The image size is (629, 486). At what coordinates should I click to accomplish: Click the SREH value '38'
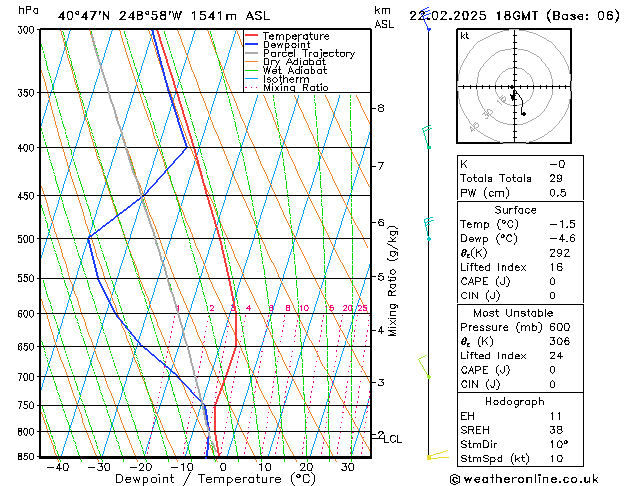556,430
